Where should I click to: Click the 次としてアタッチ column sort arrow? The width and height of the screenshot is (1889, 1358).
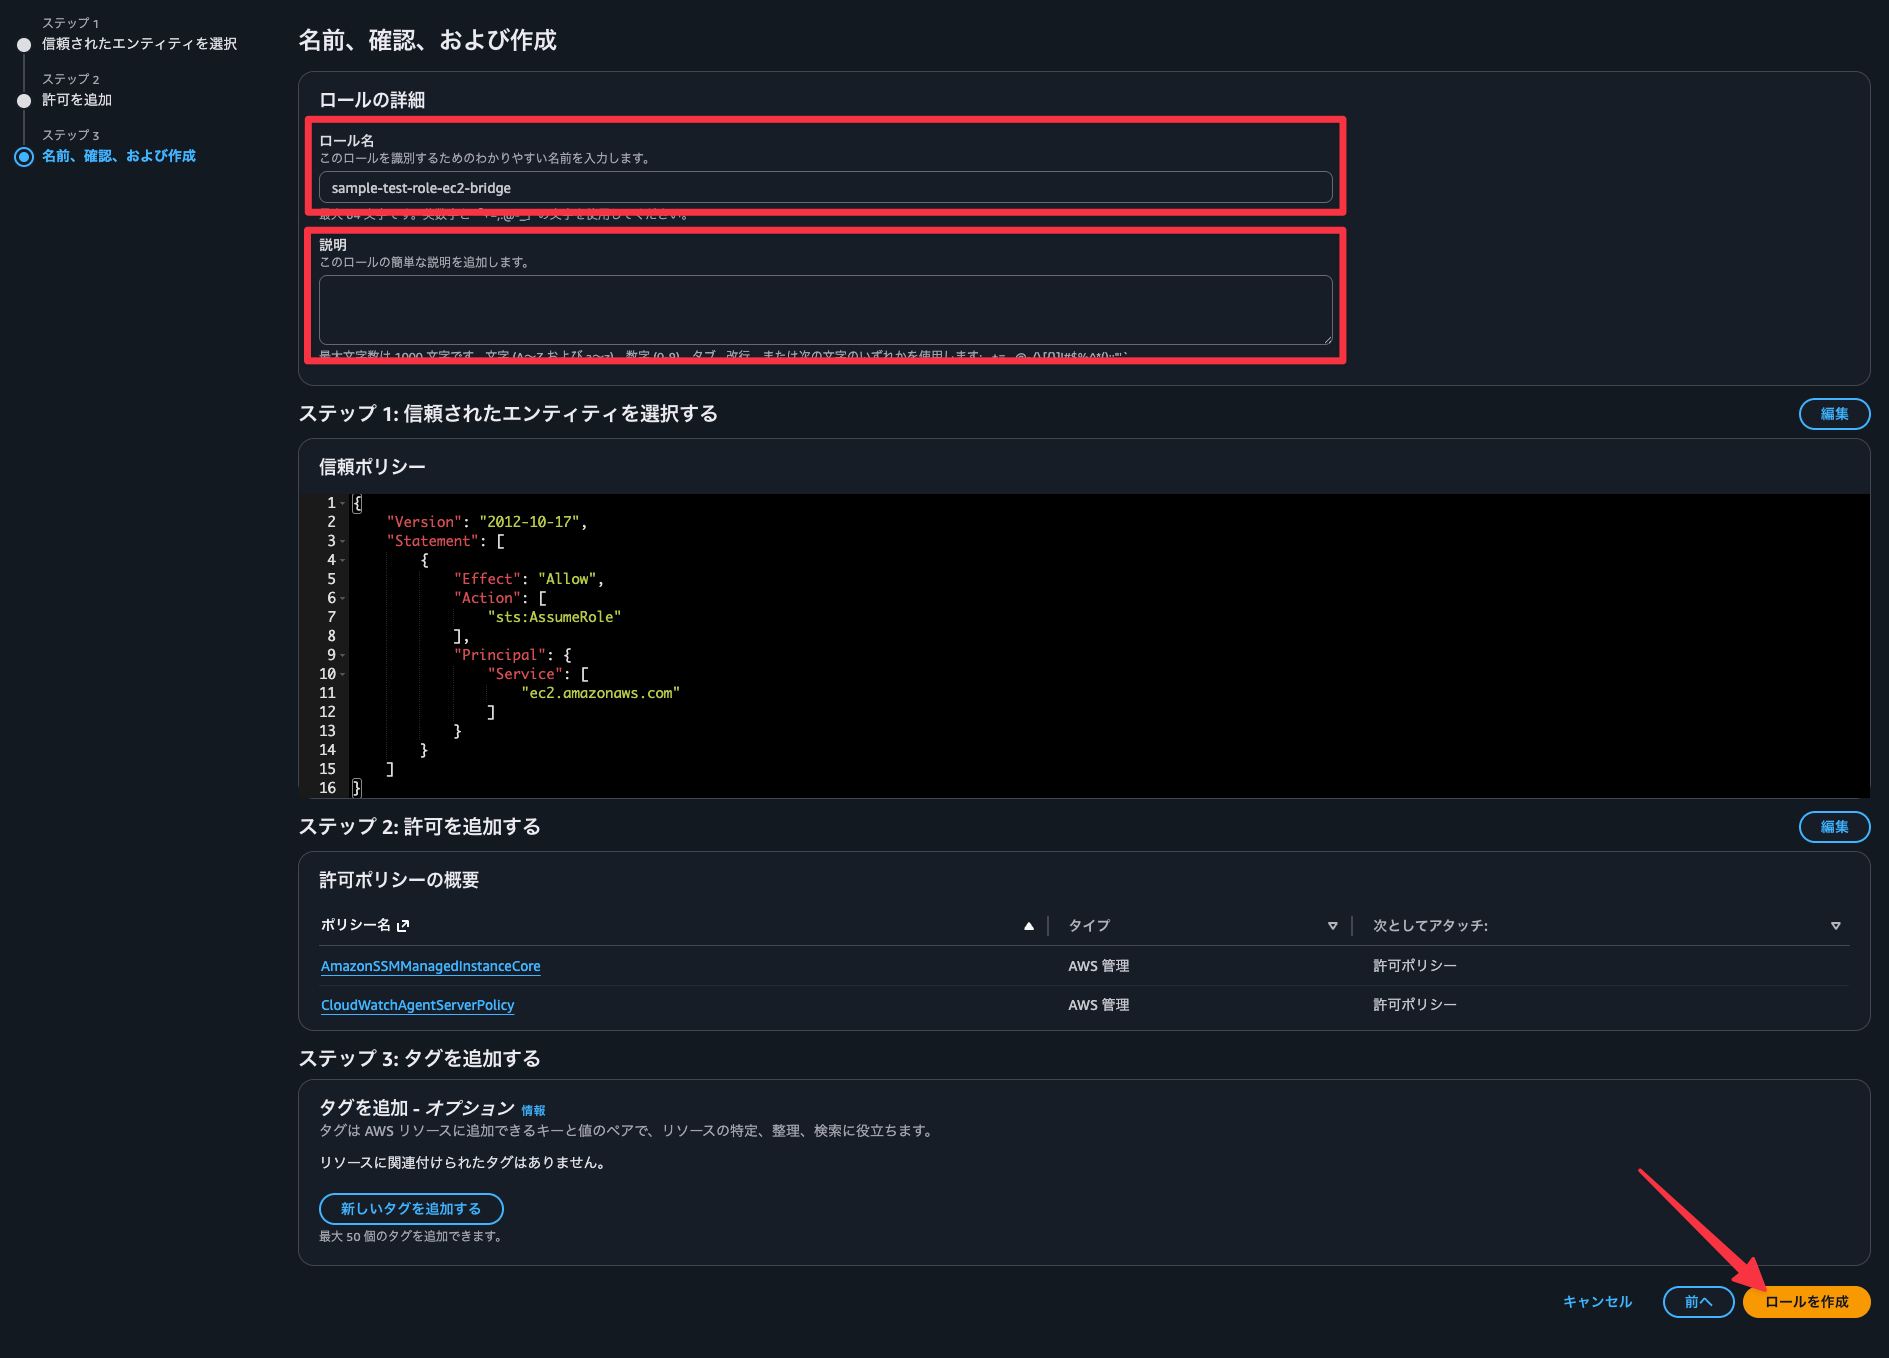pos(1835,926)
